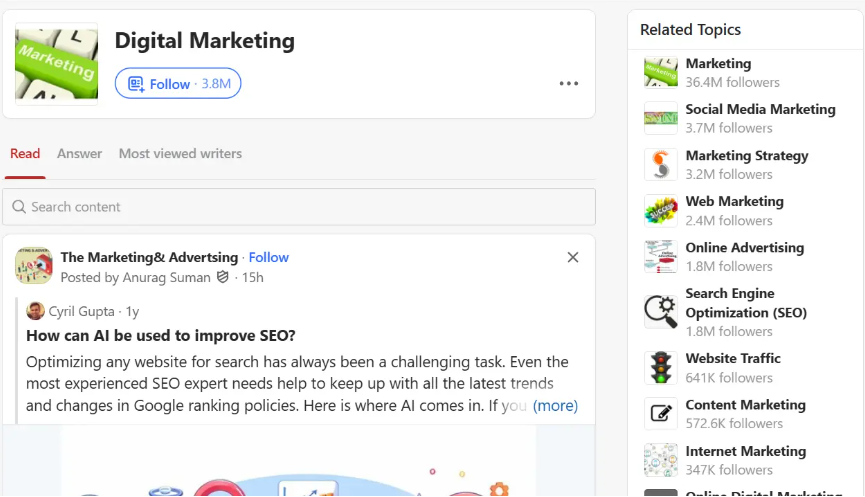Click the Web Marketing topic icon
865x497 pixels.
pyautogui.click(x=661, y=211)
